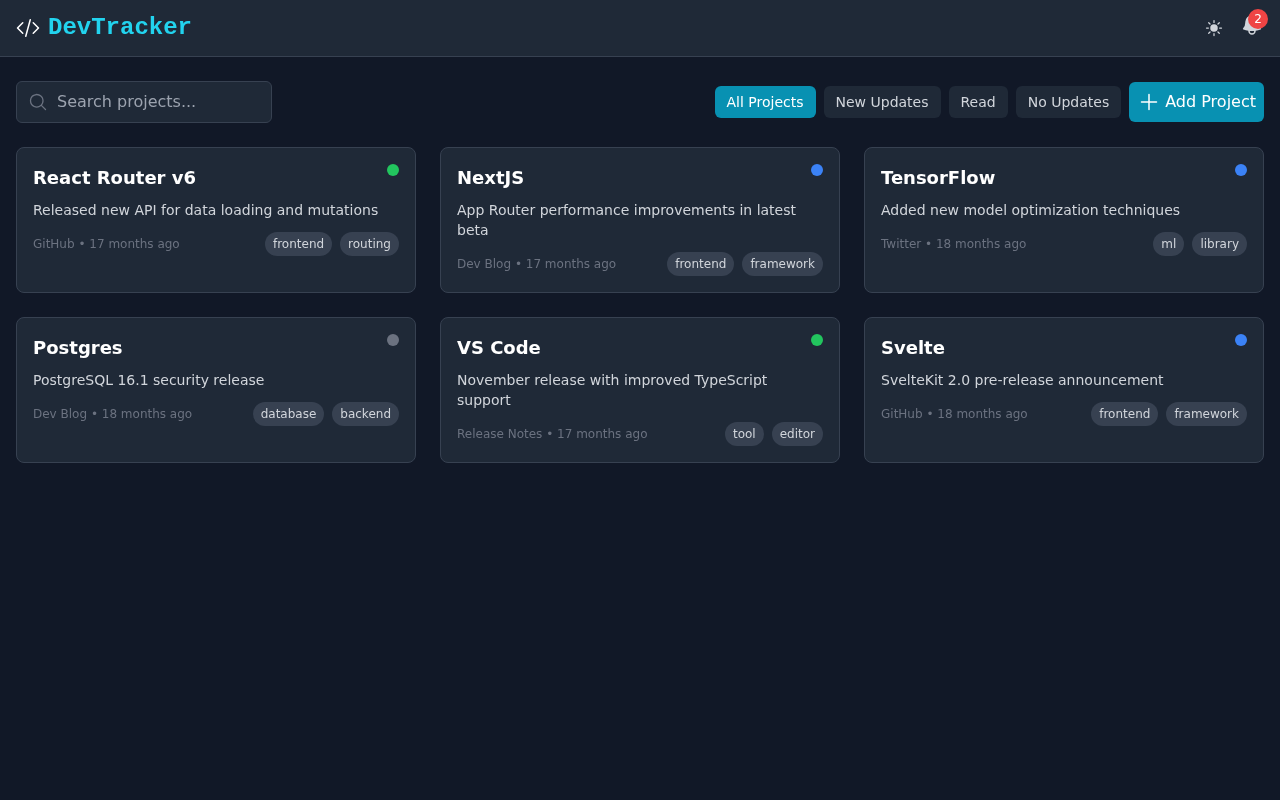Image resolution: width=1280 pixels, height=800 pixels.
Task: Click the library tag on TensorFlow card
Action: [x=1219, y=244]
